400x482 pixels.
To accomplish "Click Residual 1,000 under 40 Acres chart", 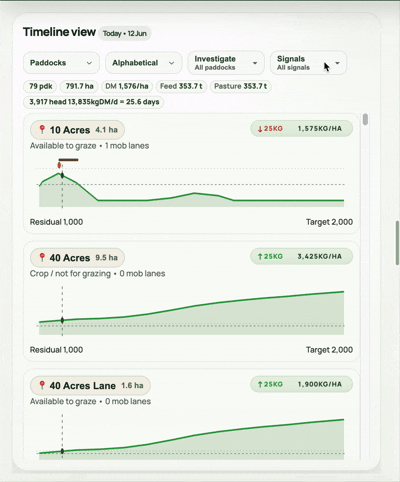I will point(56,350).
